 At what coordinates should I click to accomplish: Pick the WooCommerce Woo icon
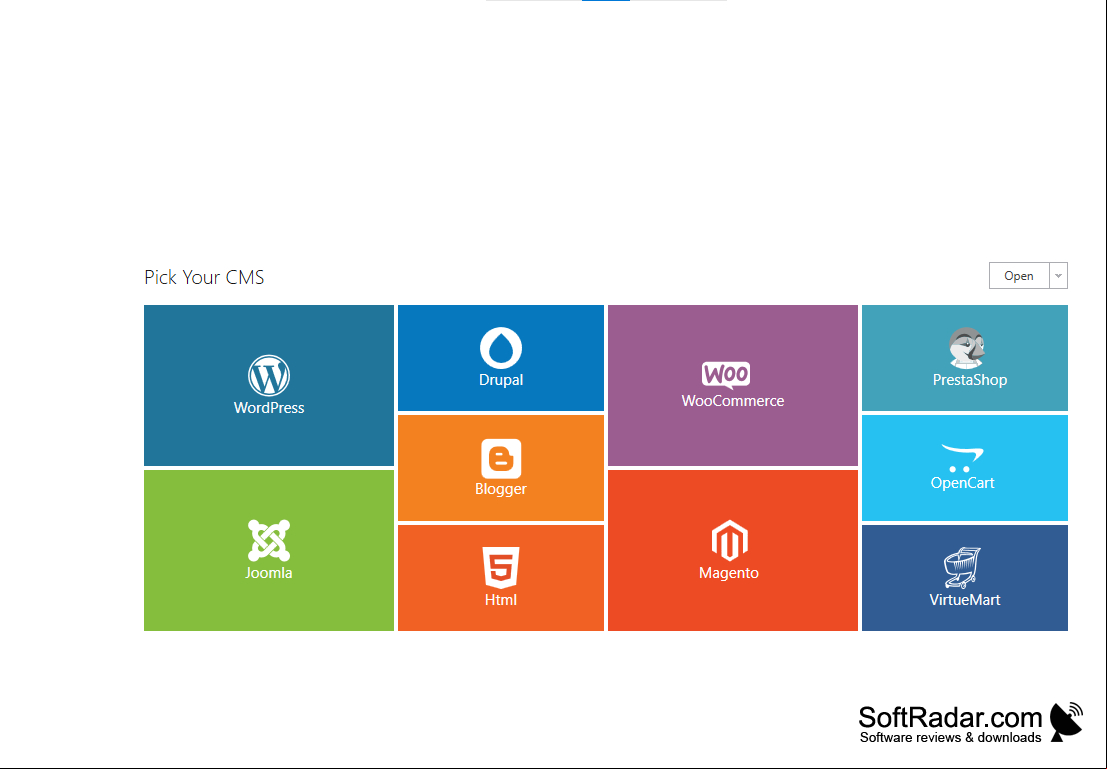726,375
